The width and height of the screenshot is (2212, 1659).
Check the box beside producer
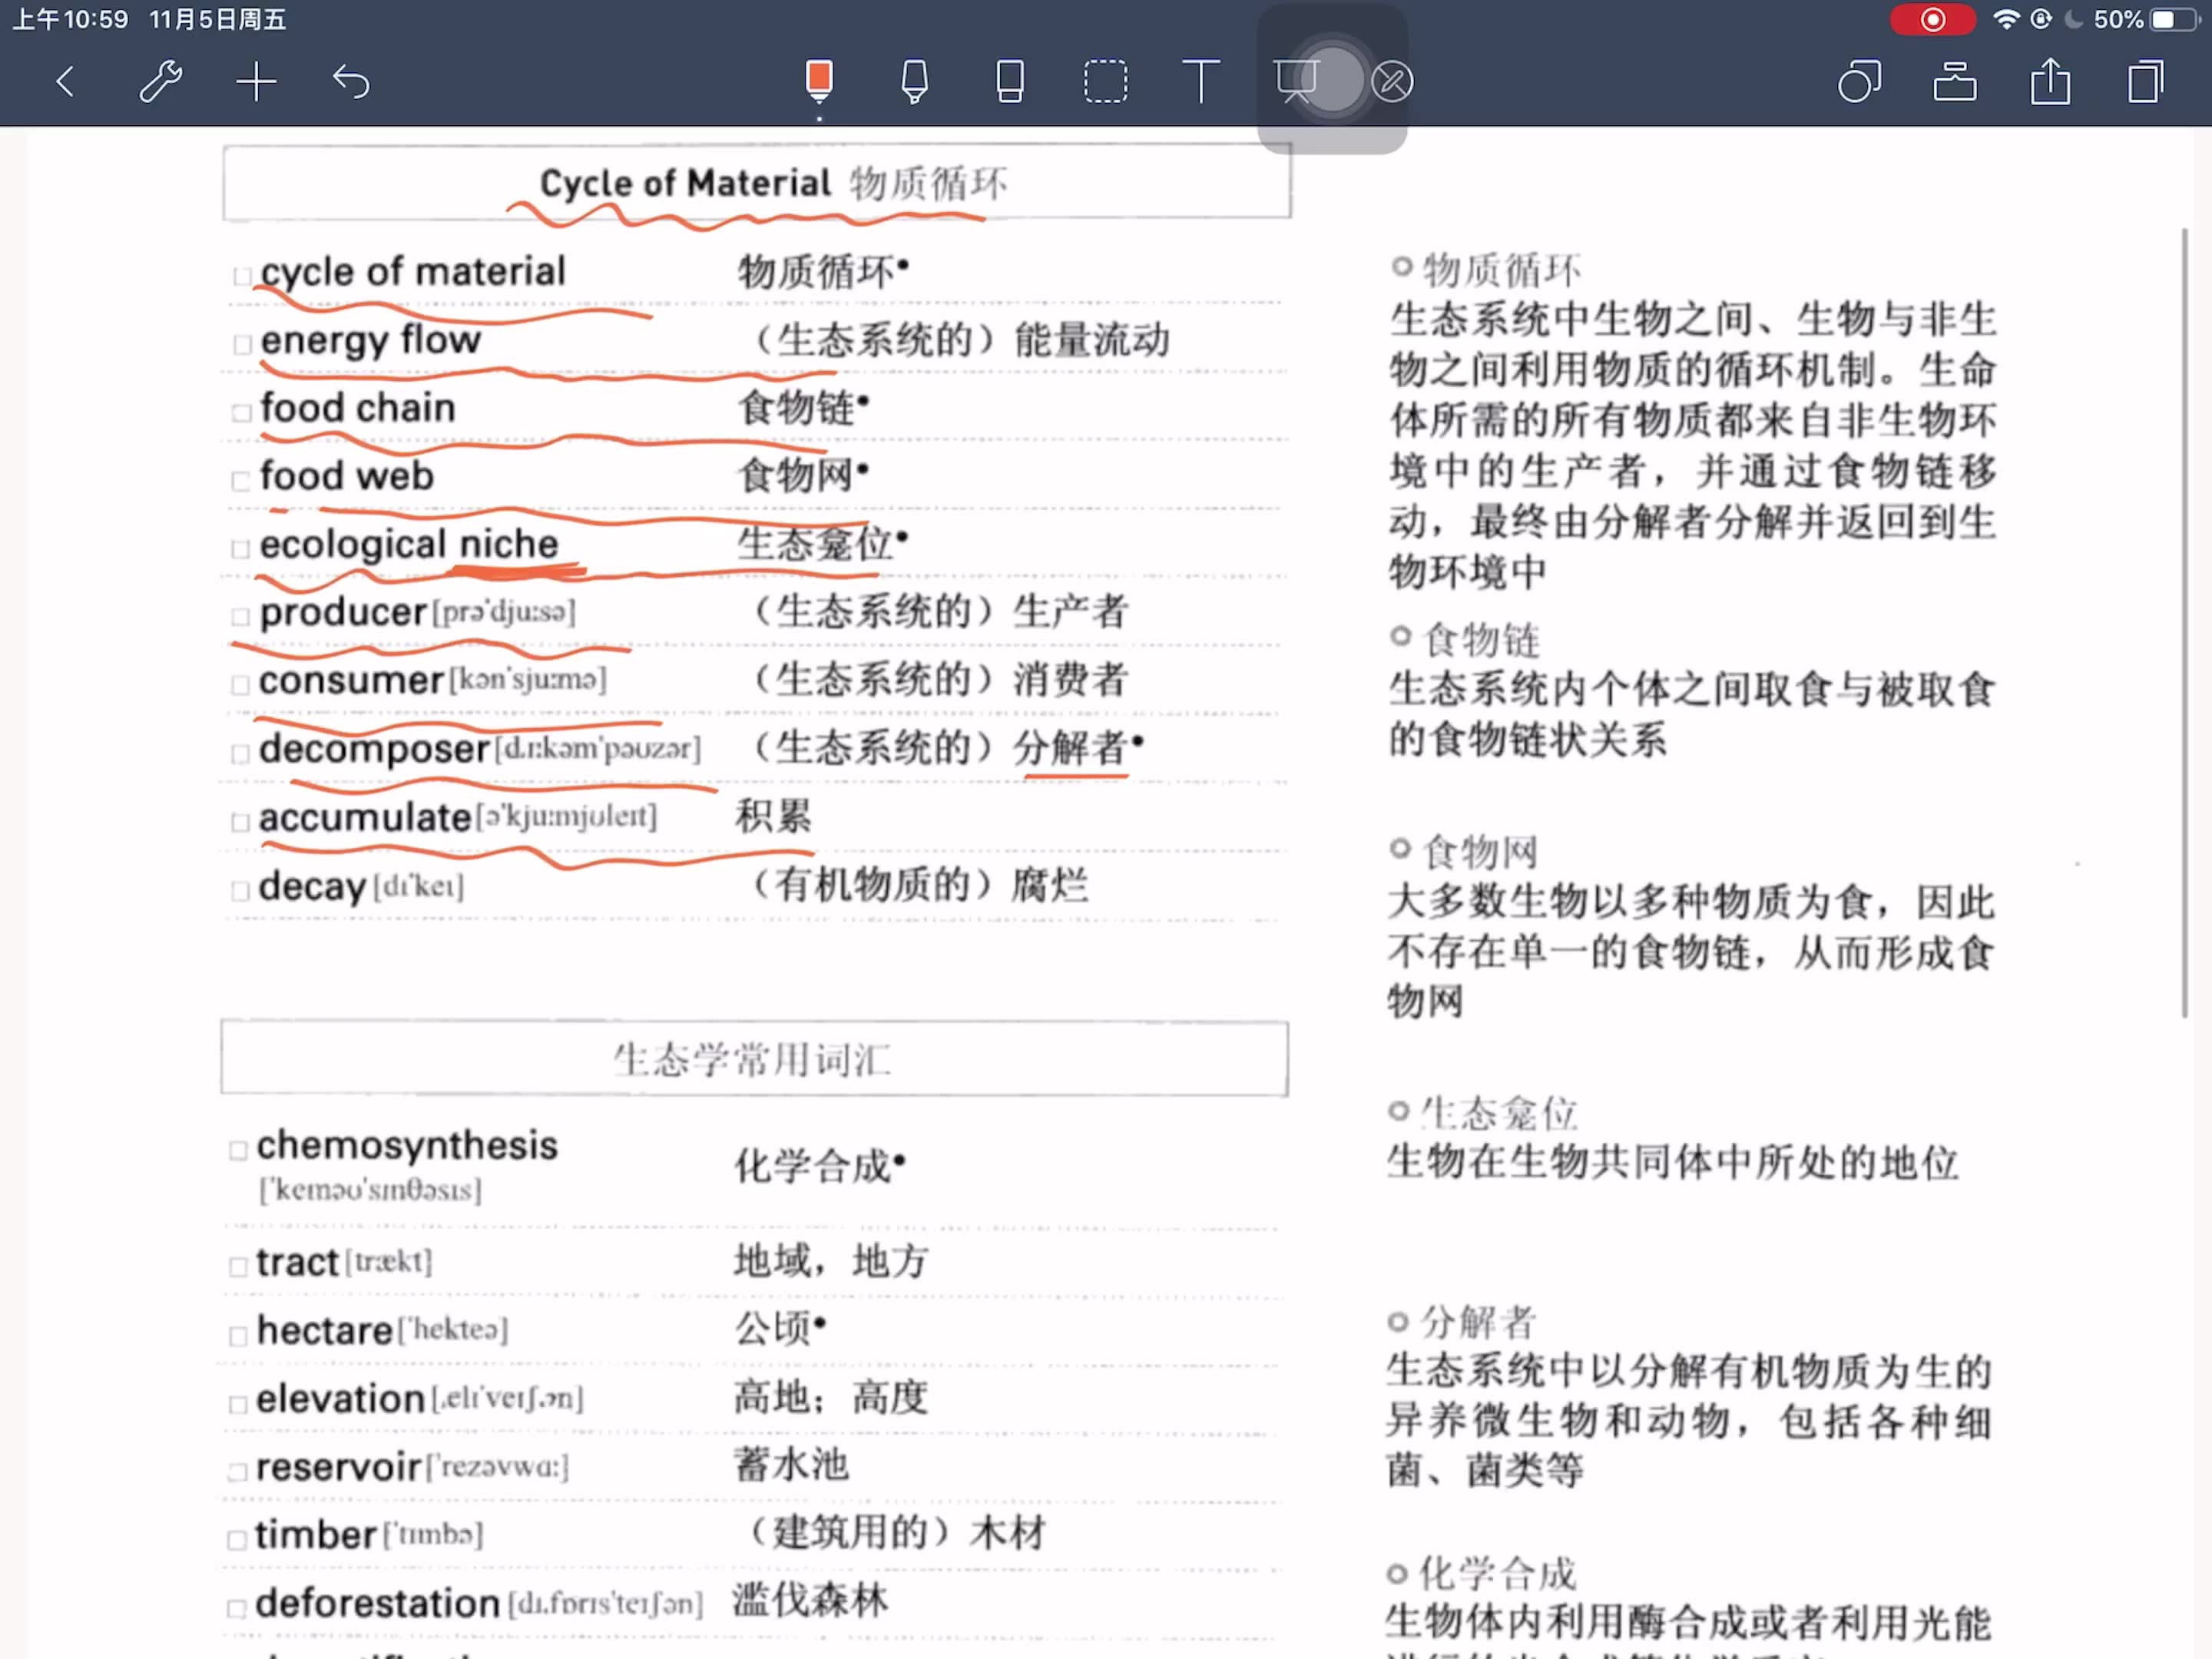coord(240,616)
